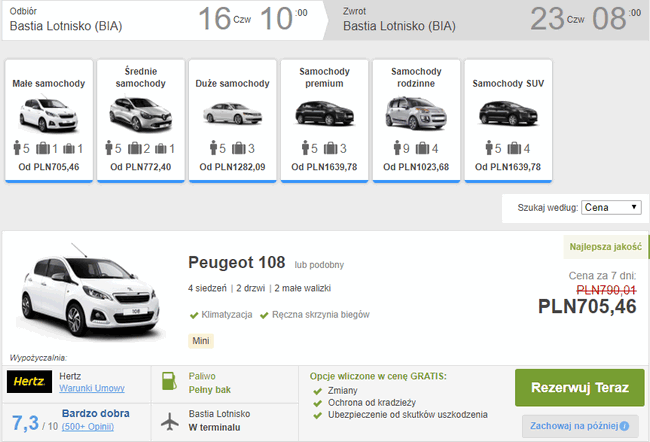Select the Samochody premium category card
650x442 pixels.
tap(325, 121)
